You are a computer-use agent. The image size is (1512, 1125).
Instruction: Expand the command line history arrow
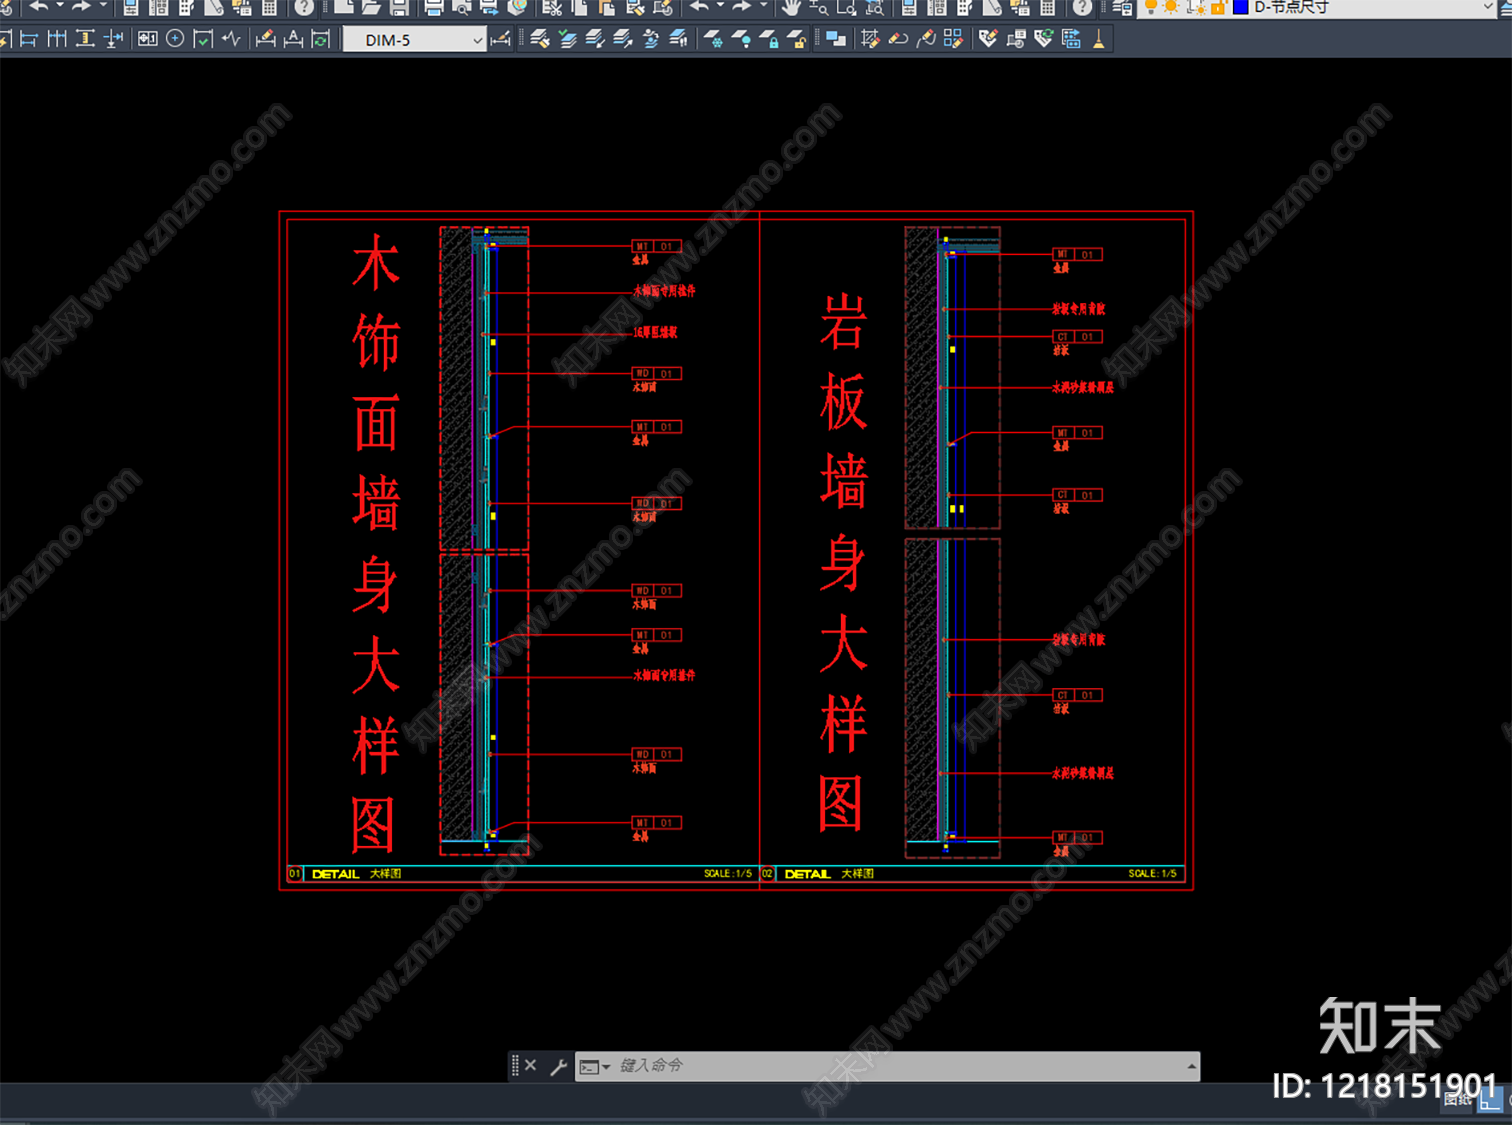coord(1191,1066)
